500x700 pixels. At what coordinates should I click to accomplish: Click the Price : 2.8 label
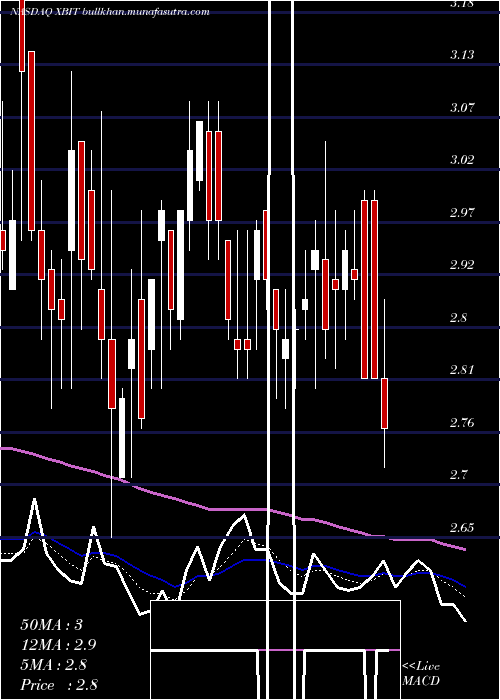59,684
